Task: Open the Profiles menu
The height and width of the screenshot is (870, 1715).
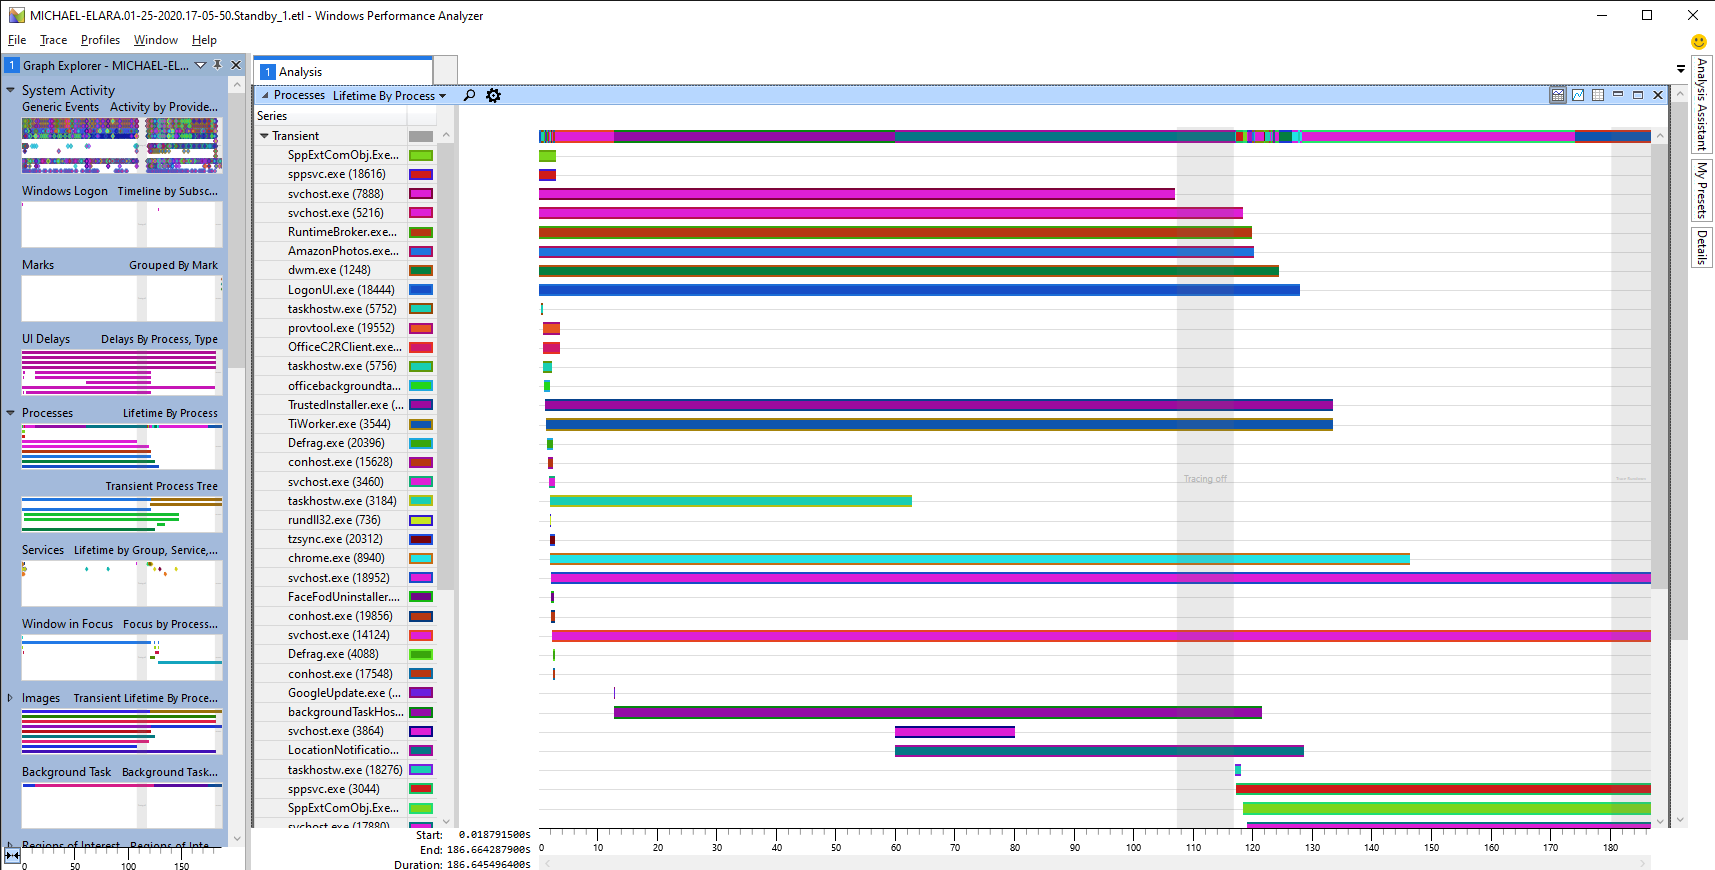Action: (x=100, y=40)
